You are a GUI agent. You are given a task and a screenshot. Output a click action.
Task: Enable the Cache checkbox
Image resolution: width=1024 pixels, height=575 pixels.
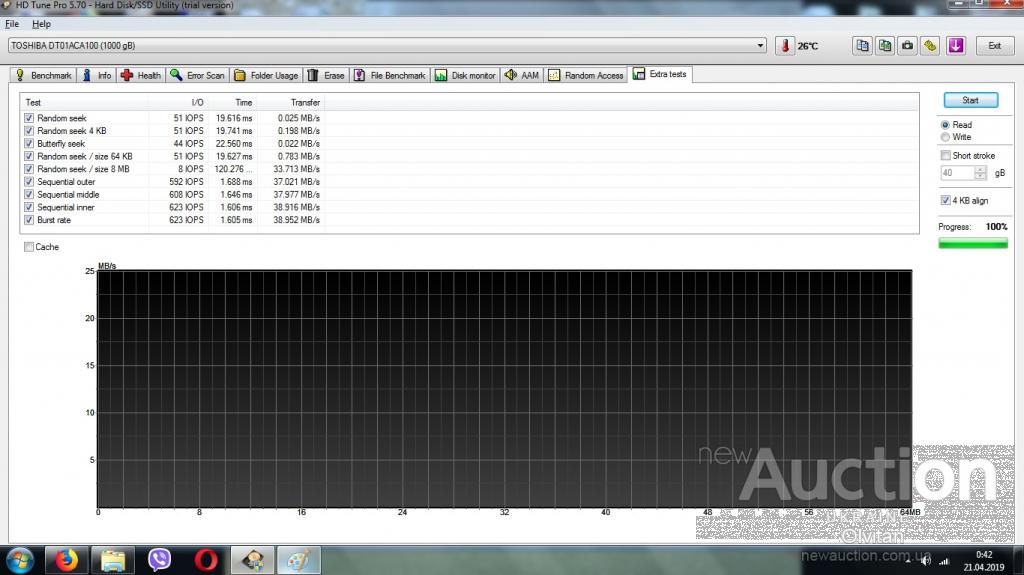click(29, 247)
